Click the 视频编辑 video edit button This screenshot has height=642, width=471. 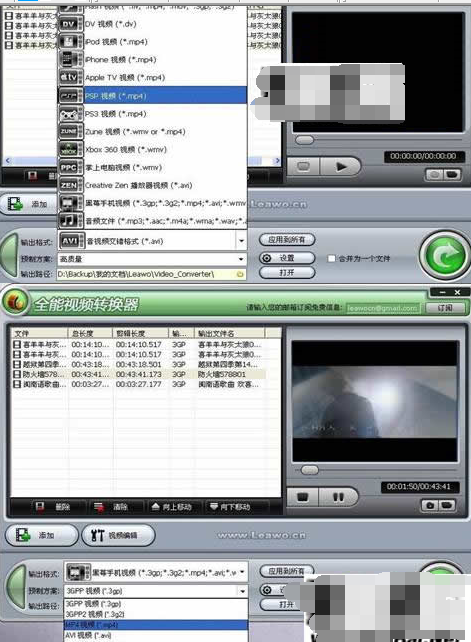click(118, 535)
